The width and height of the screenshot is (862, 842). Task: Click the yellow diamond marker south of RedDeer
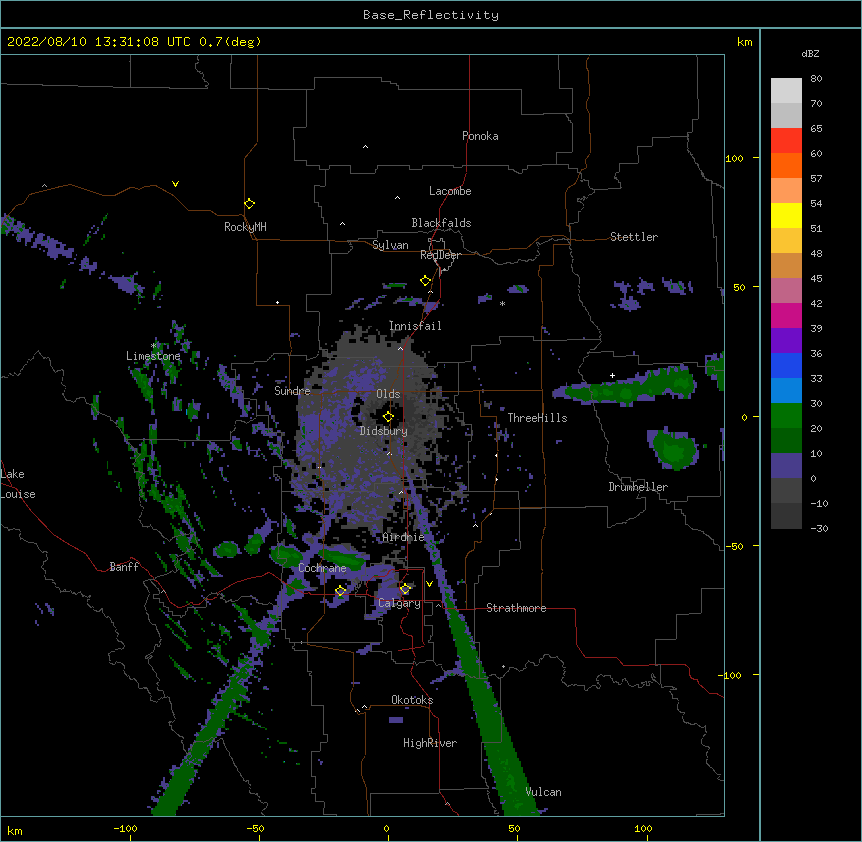click(x=425, y=281)
